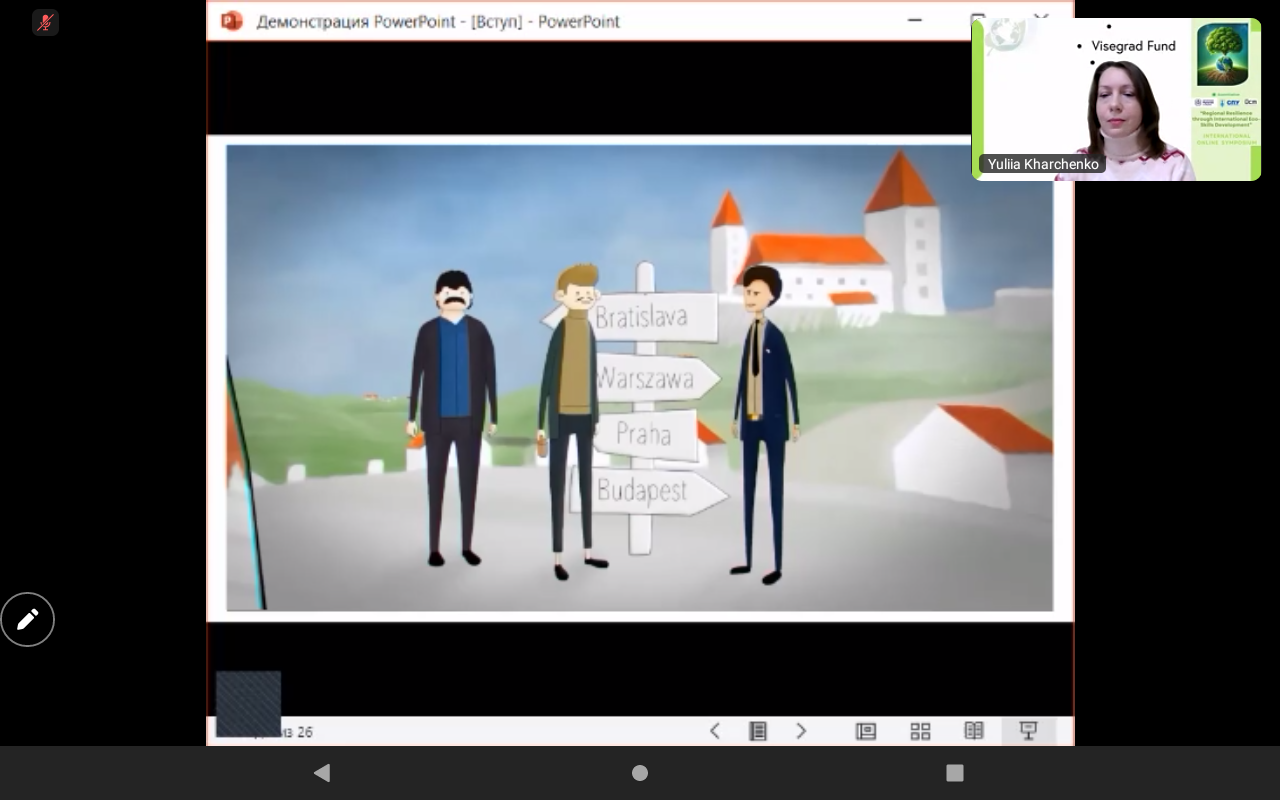
Task: Open the pencil annotation tool
Action: [x=27, y=620]
